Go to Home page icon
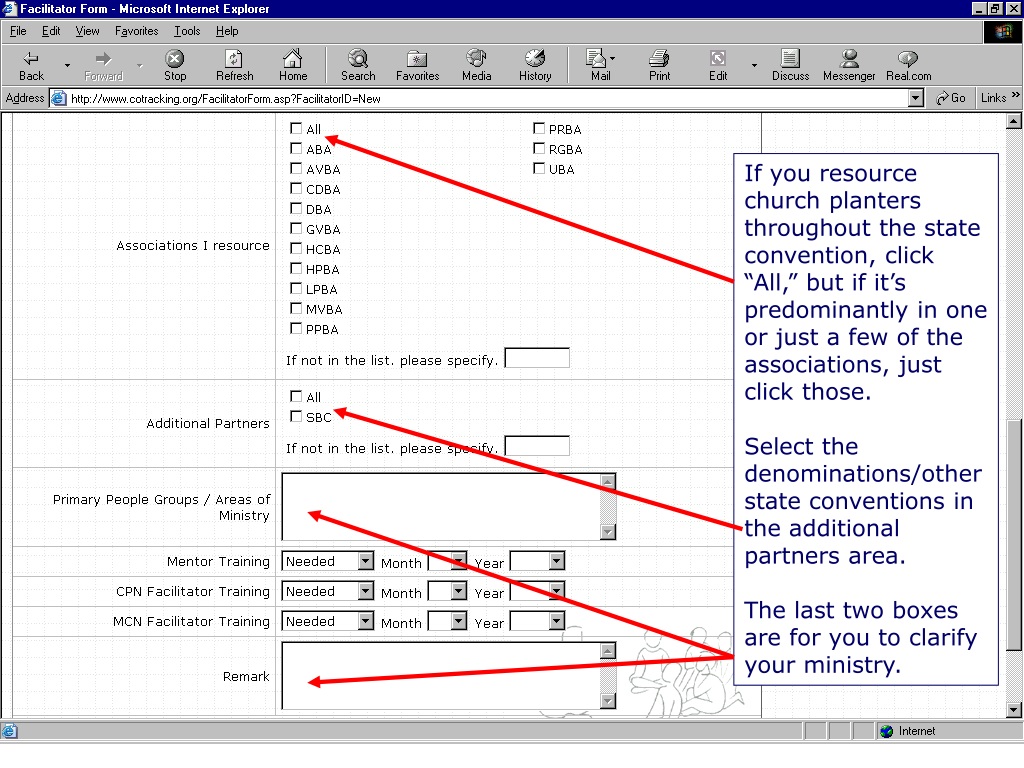 coord(293,65)
